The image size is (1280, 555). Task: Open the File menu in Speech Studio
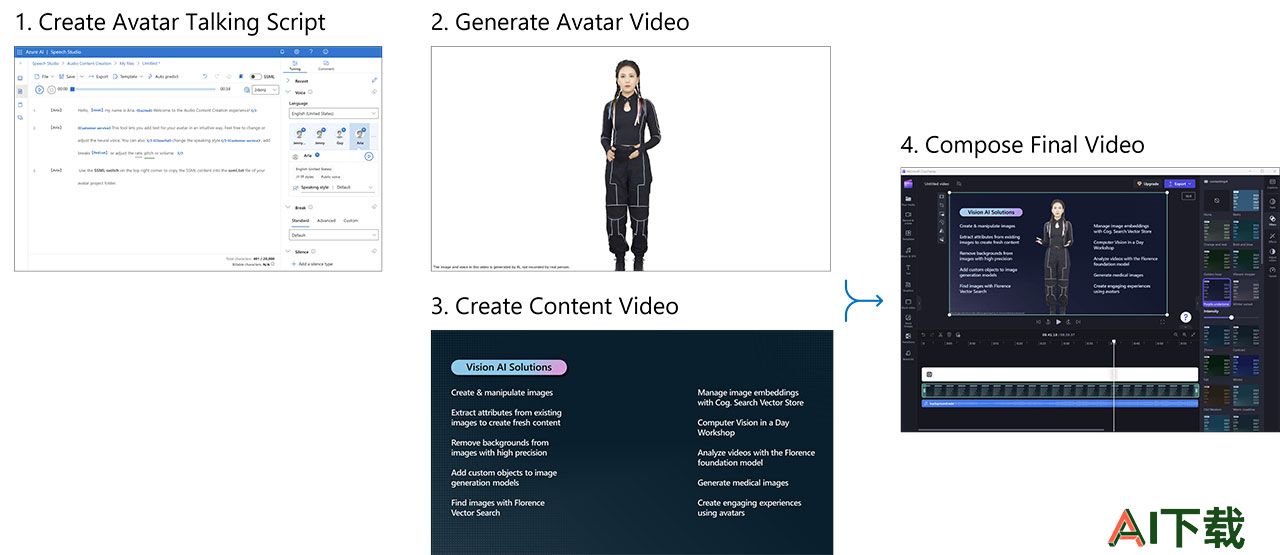(x=44, y=76)
